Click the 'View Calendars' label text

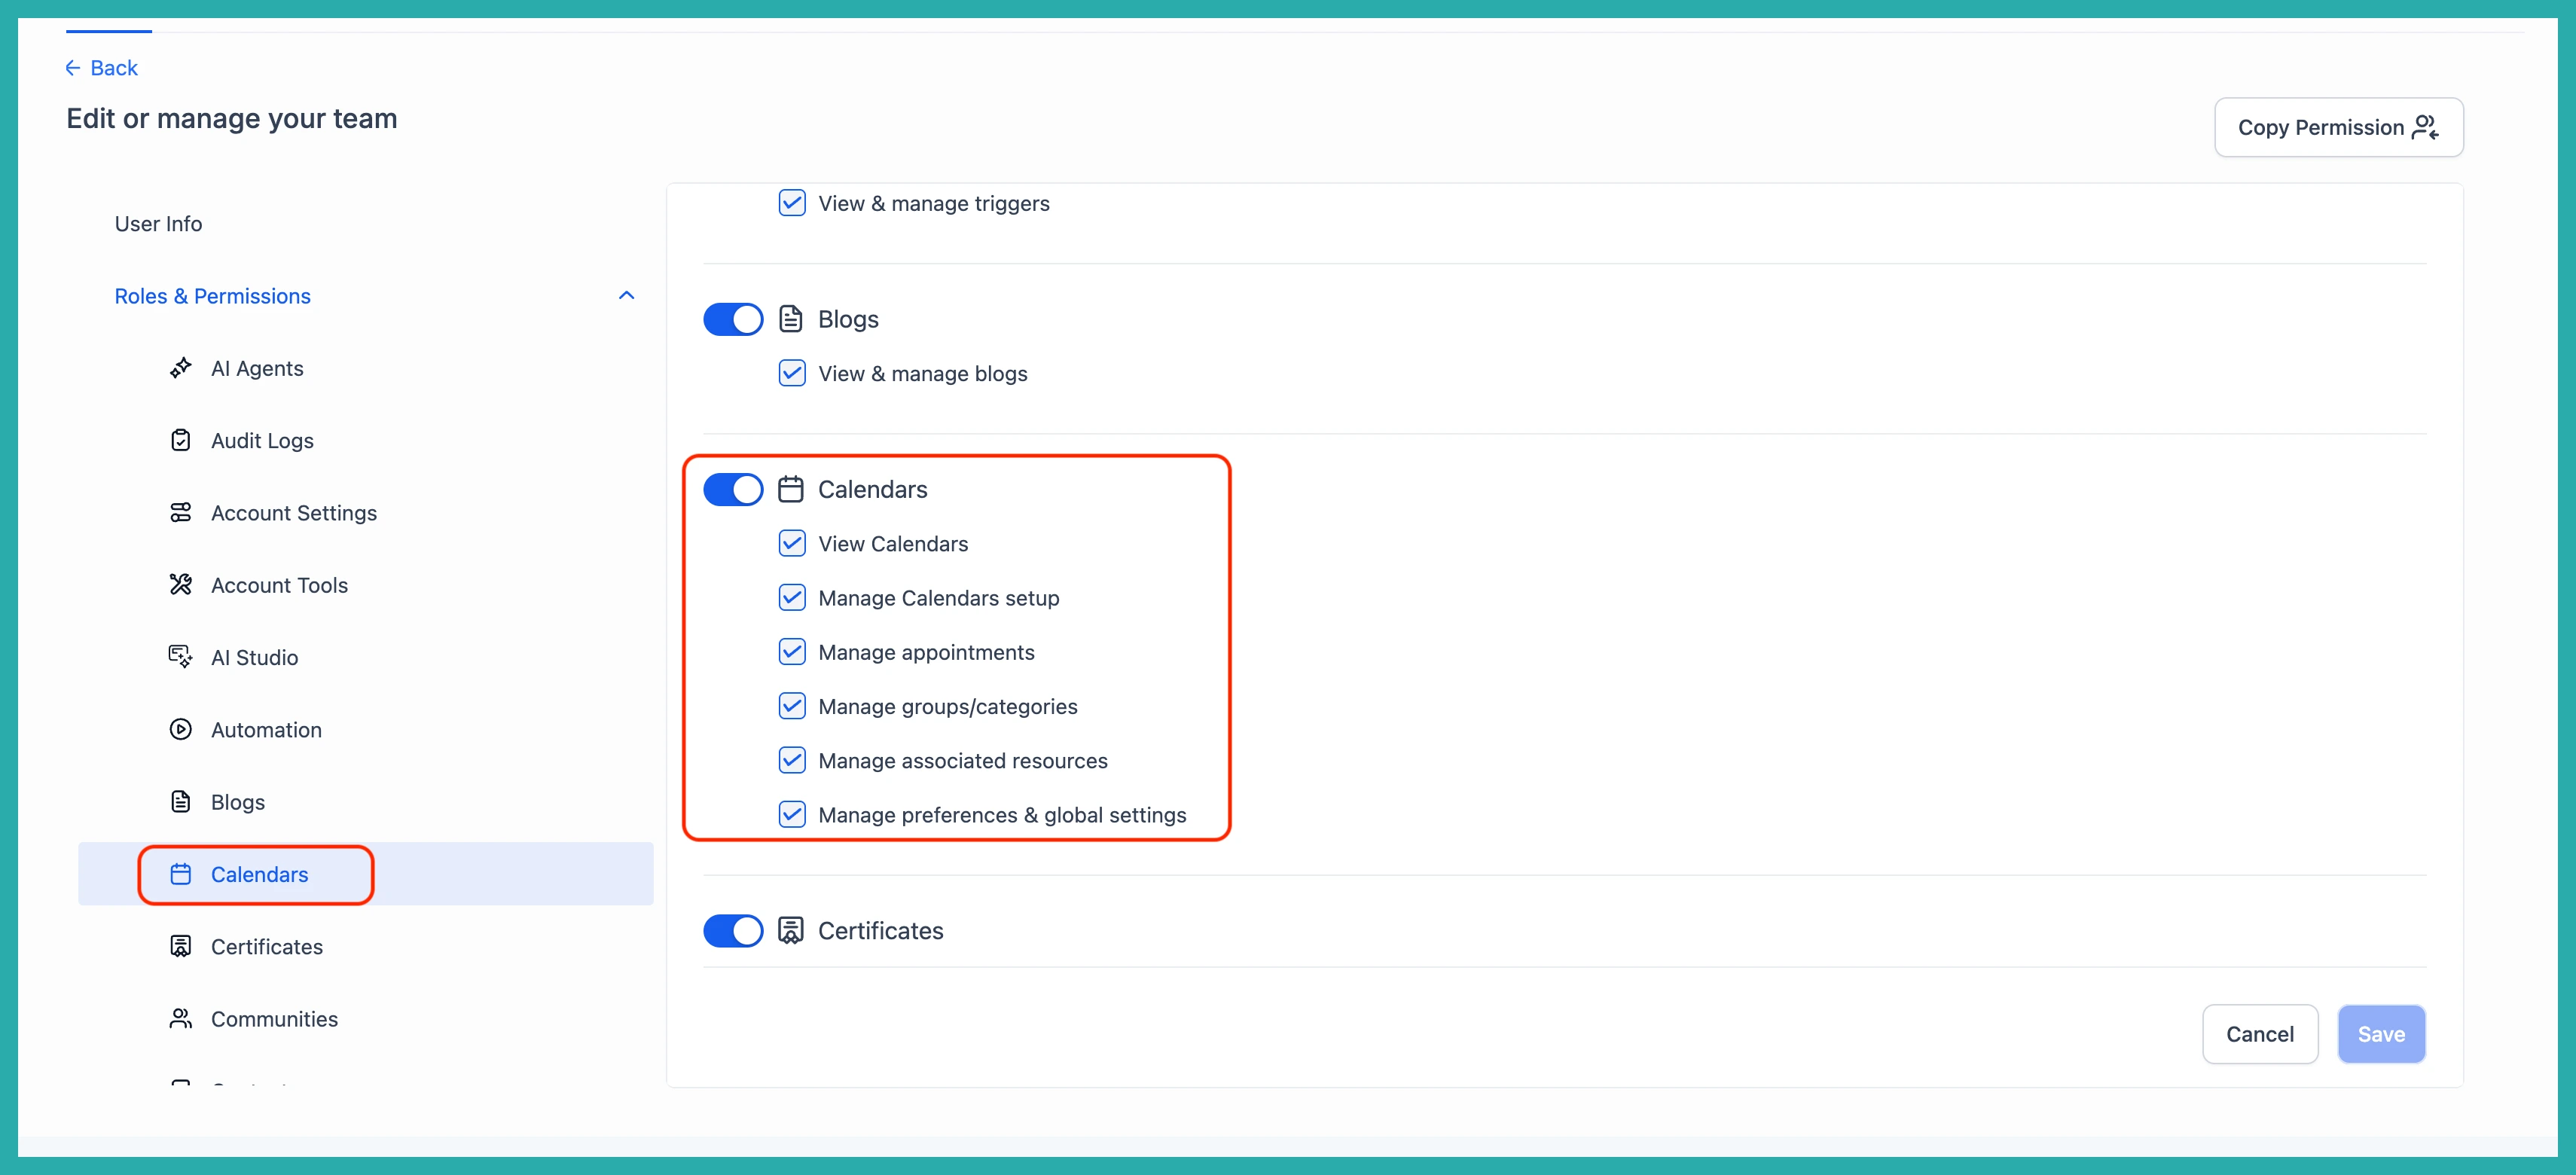[893, 543]
